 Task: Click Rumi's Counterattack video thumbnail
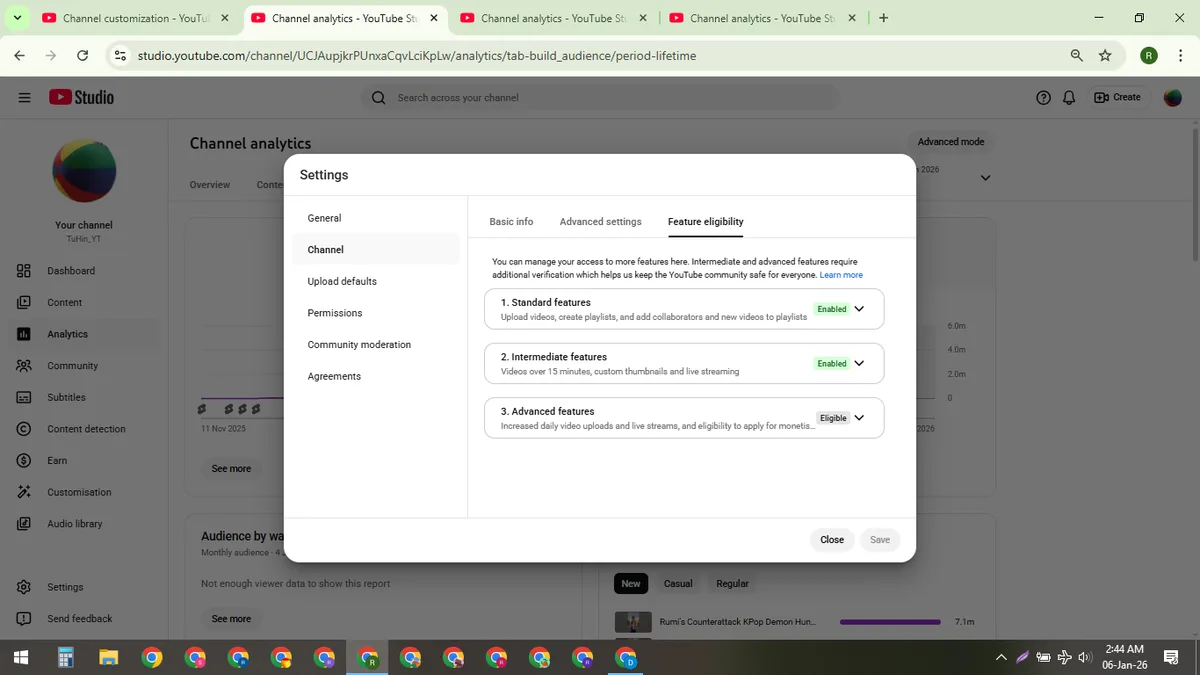pyautogui.click(x=633, y=622)
